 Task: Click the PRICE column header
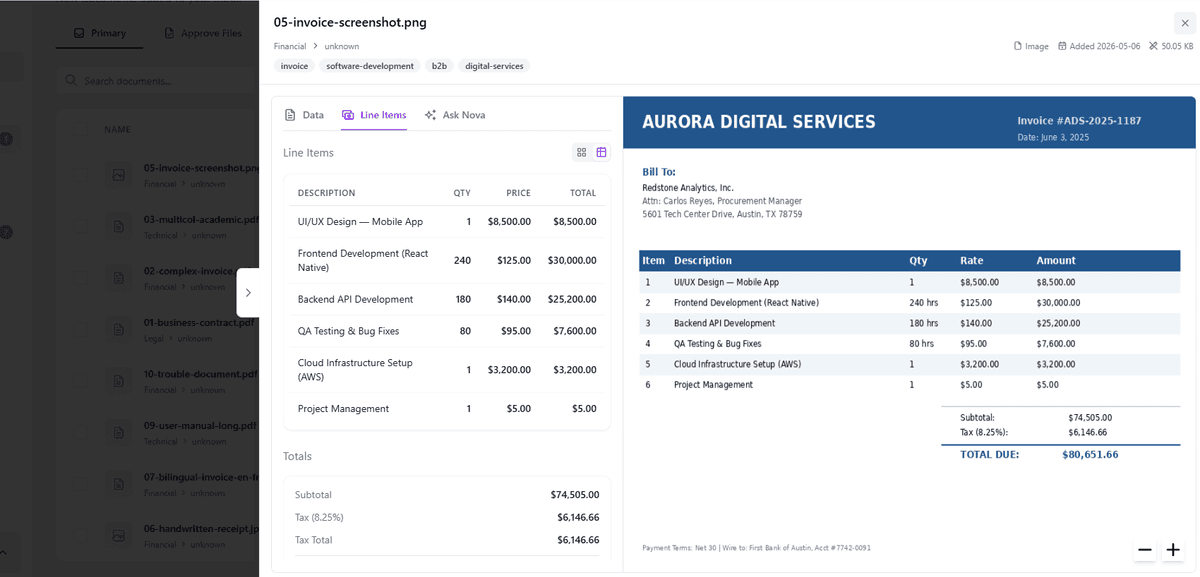click(518, 193)
